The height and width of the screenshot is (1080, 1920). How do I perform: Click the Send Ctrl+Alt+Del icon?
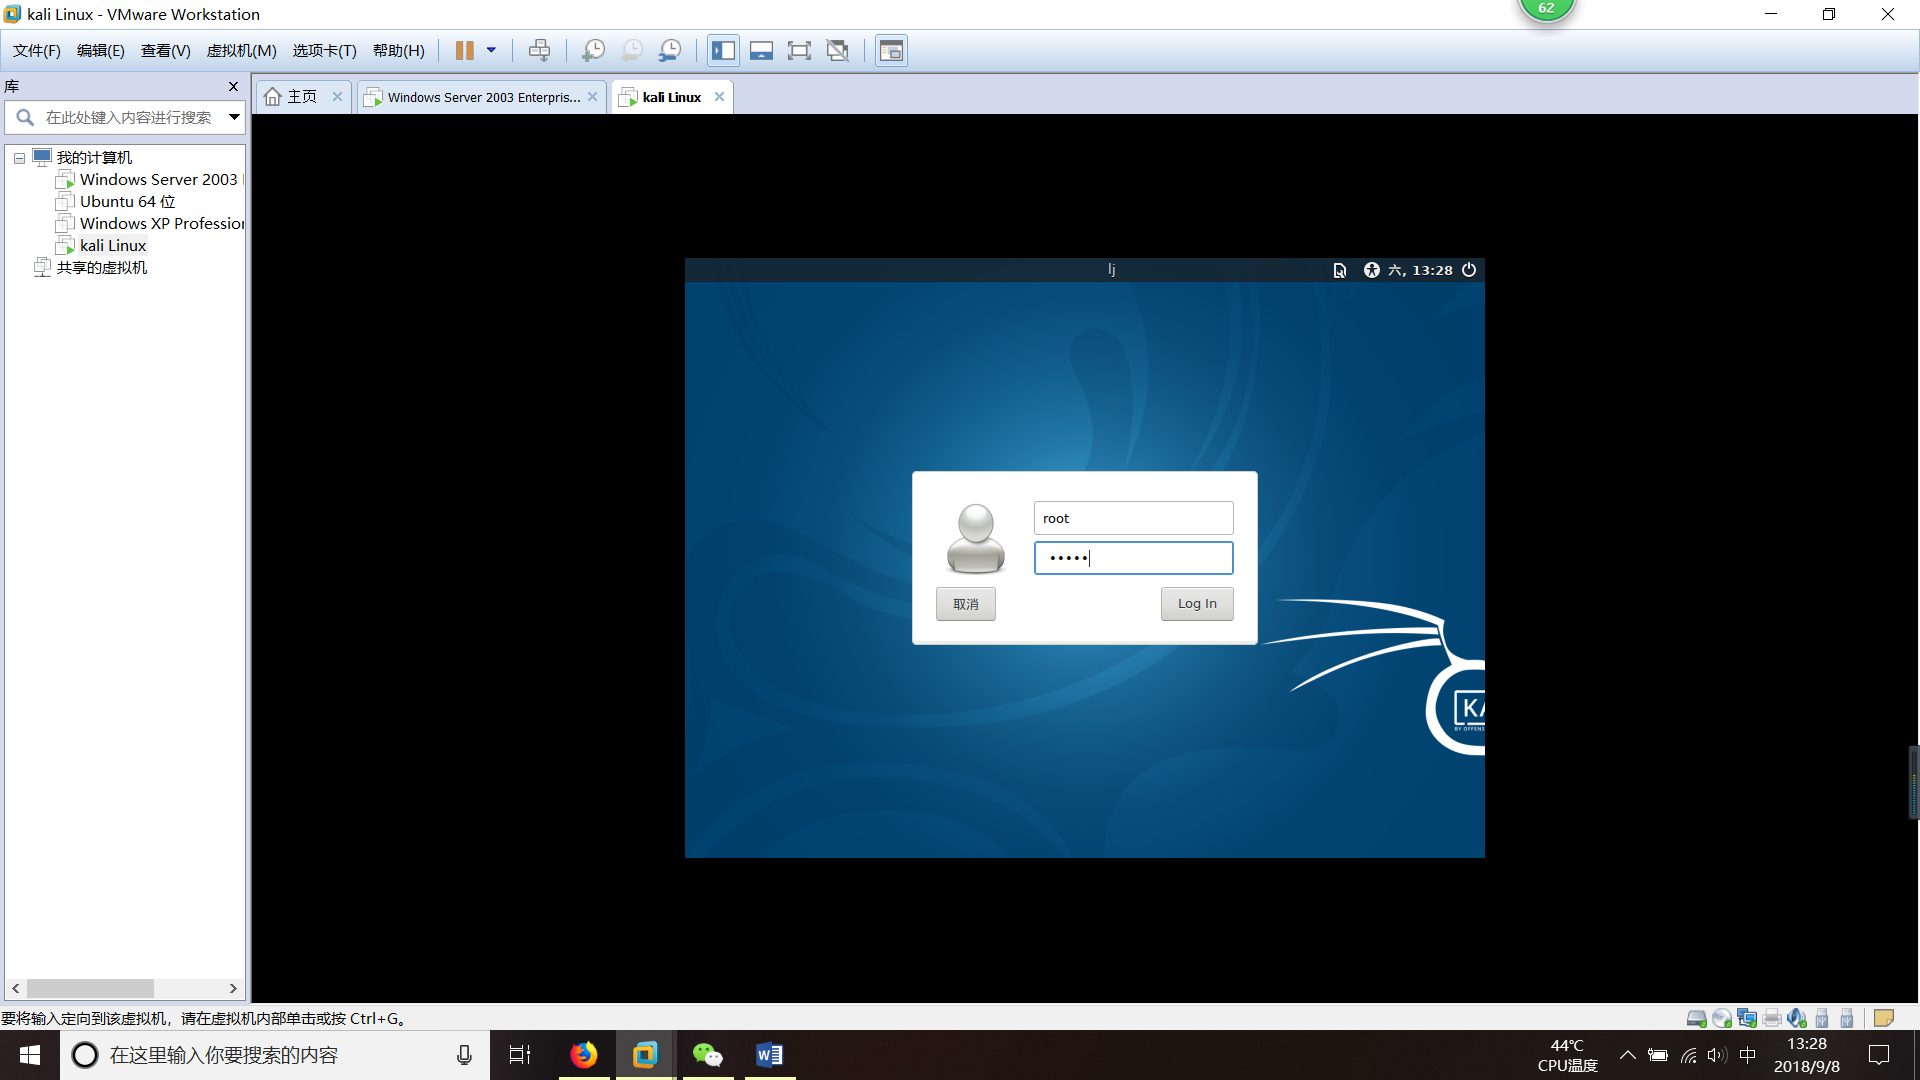click(x=539, y=50)
